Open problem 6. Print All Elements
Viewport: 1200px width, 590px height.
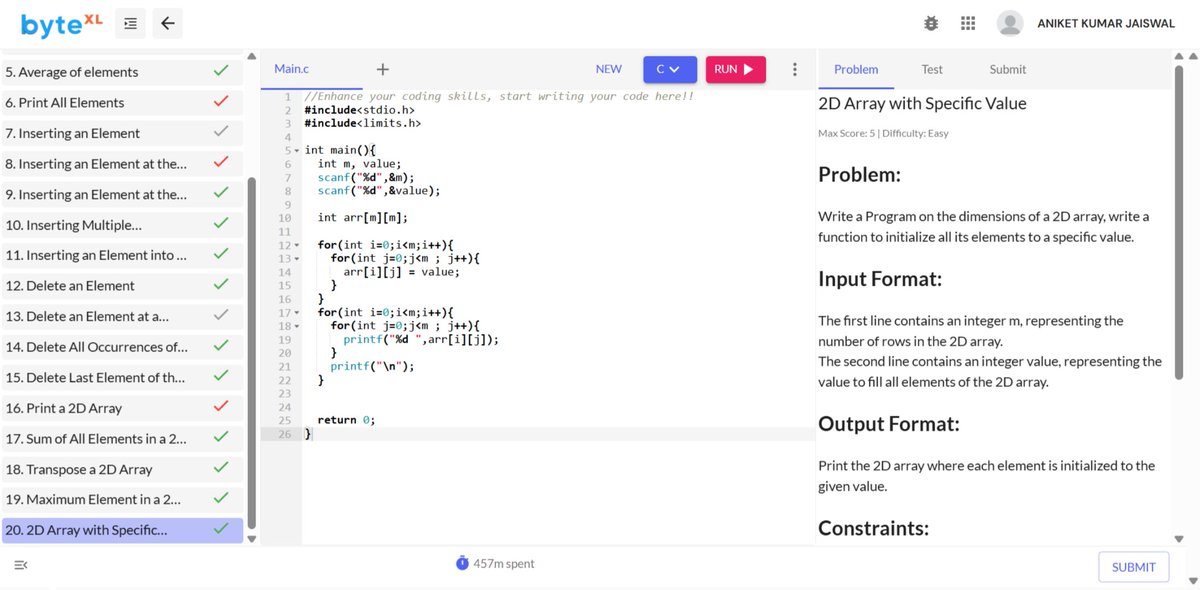click(122, 102)
